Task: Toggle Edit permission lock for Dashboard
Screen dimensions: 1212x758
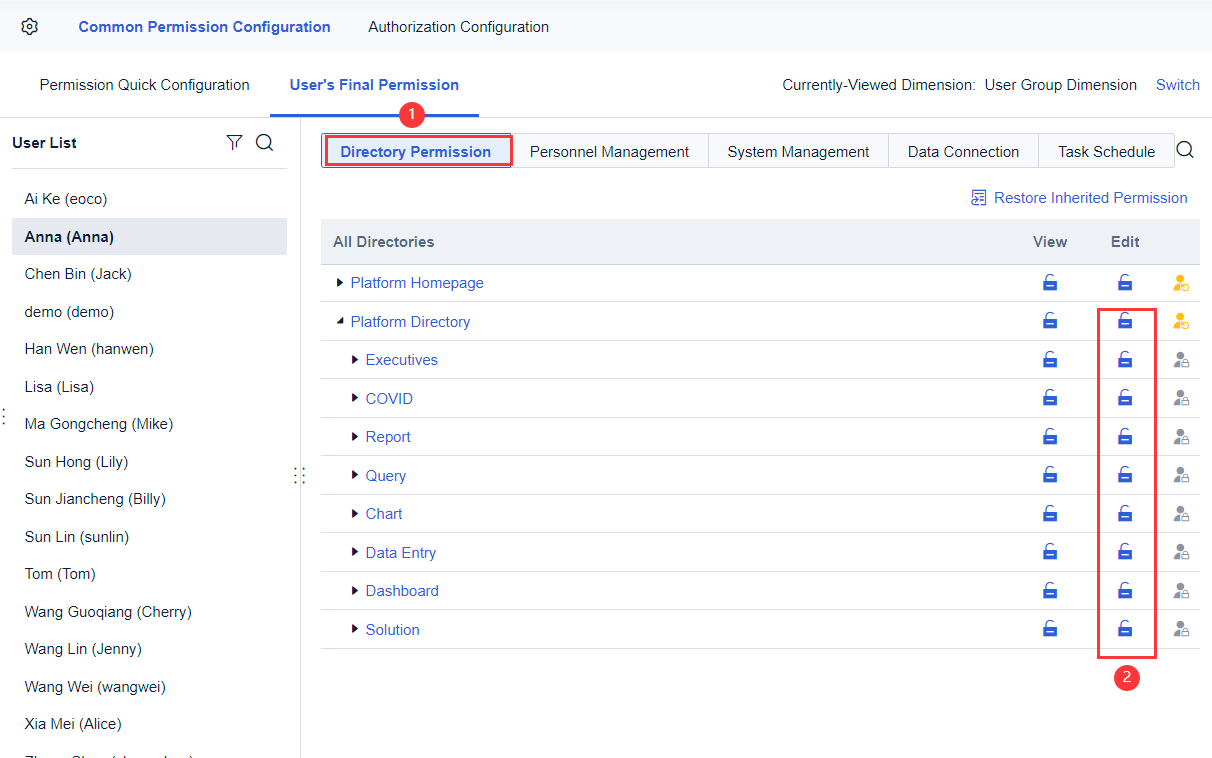Action: tap(1125, 591)
